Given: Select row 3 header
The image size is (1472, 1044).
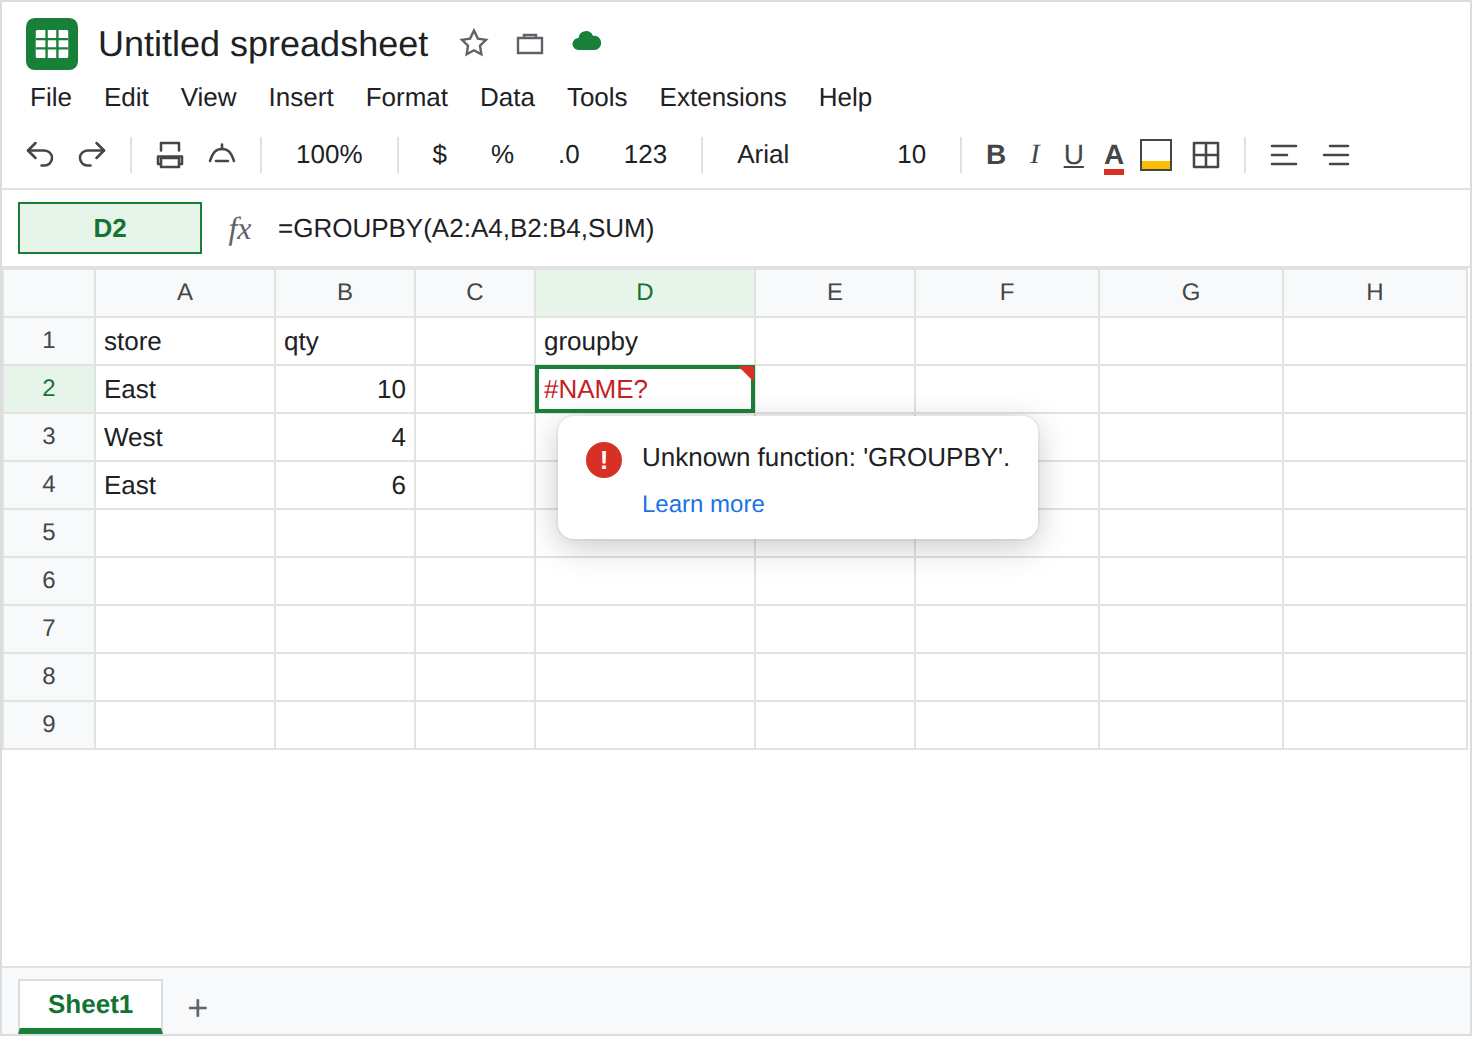Looking at the screenshot, I should coord(49,437).
